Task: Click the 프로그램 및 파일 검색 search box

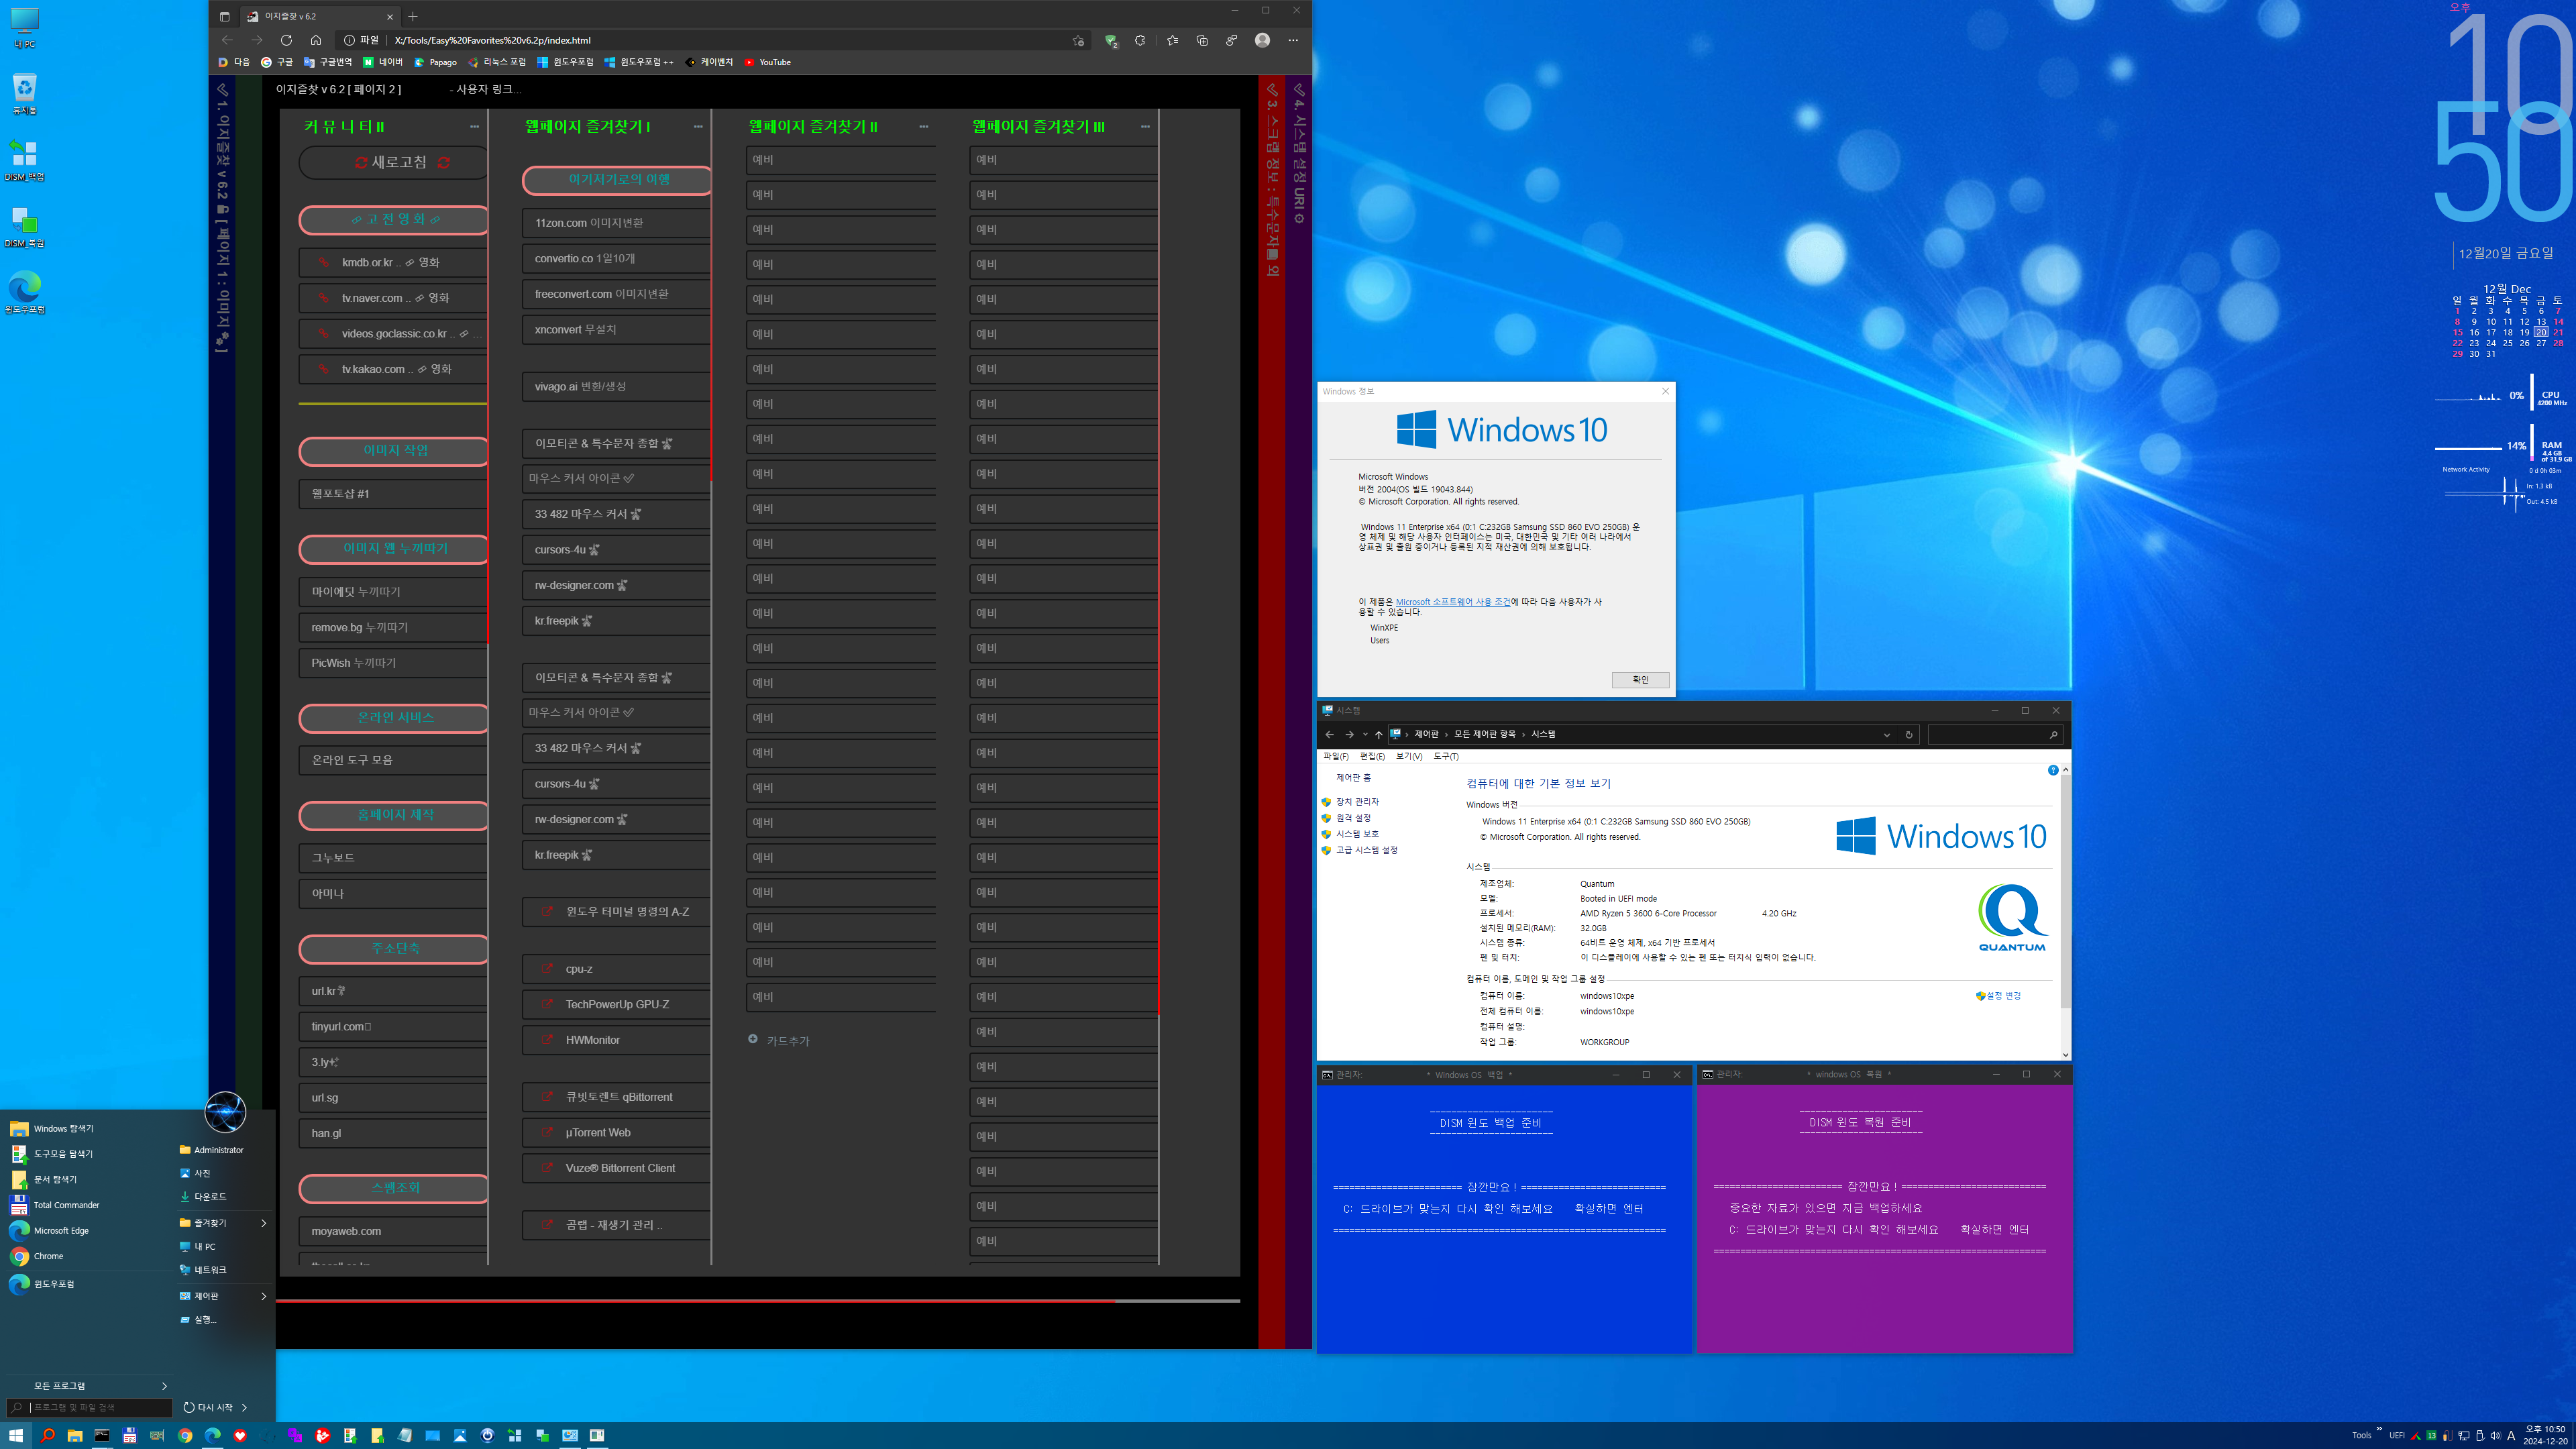Action: coord(90,1407)
